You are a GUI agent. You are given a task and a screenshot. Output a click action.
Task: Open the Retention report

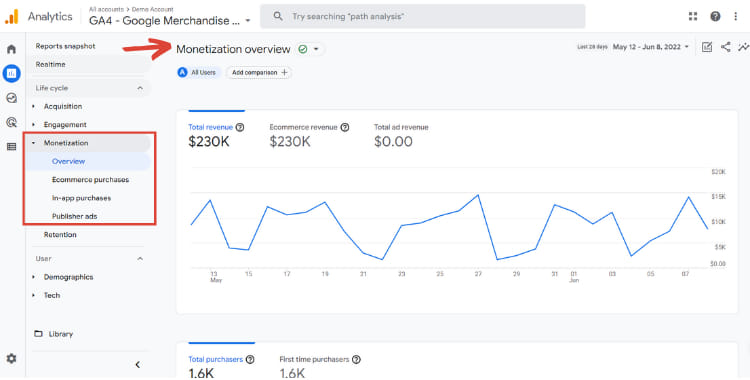coord(60,235)
